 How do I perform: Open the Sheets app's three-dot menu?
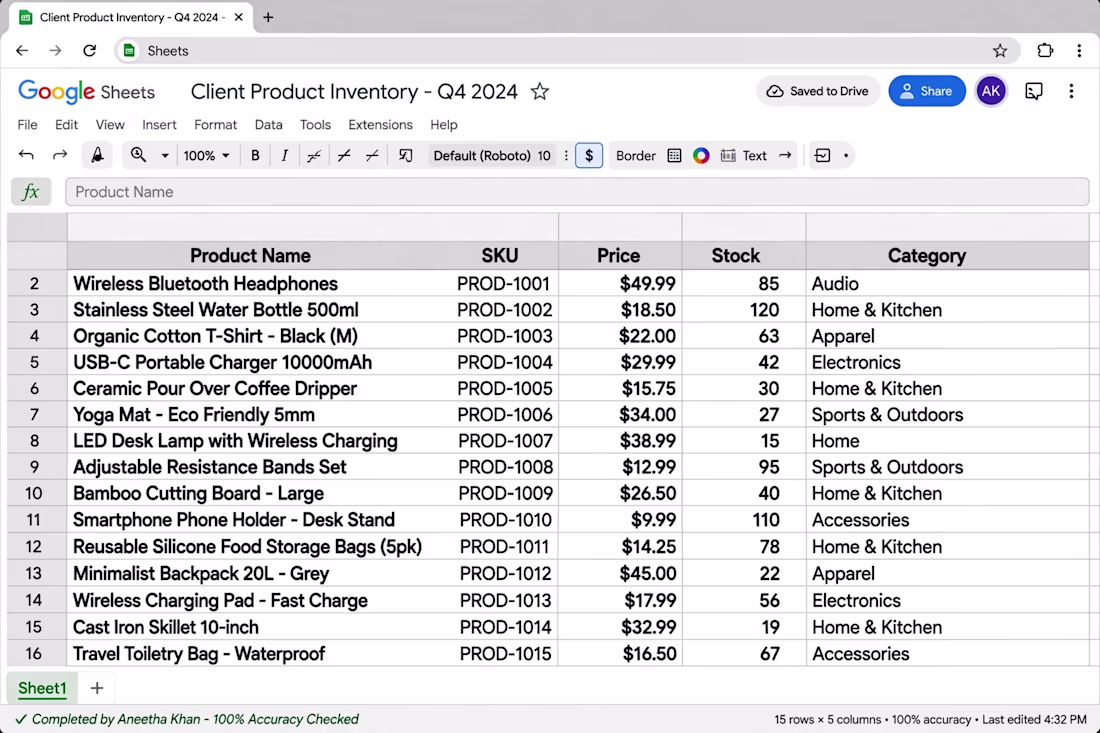[1071, 91]
